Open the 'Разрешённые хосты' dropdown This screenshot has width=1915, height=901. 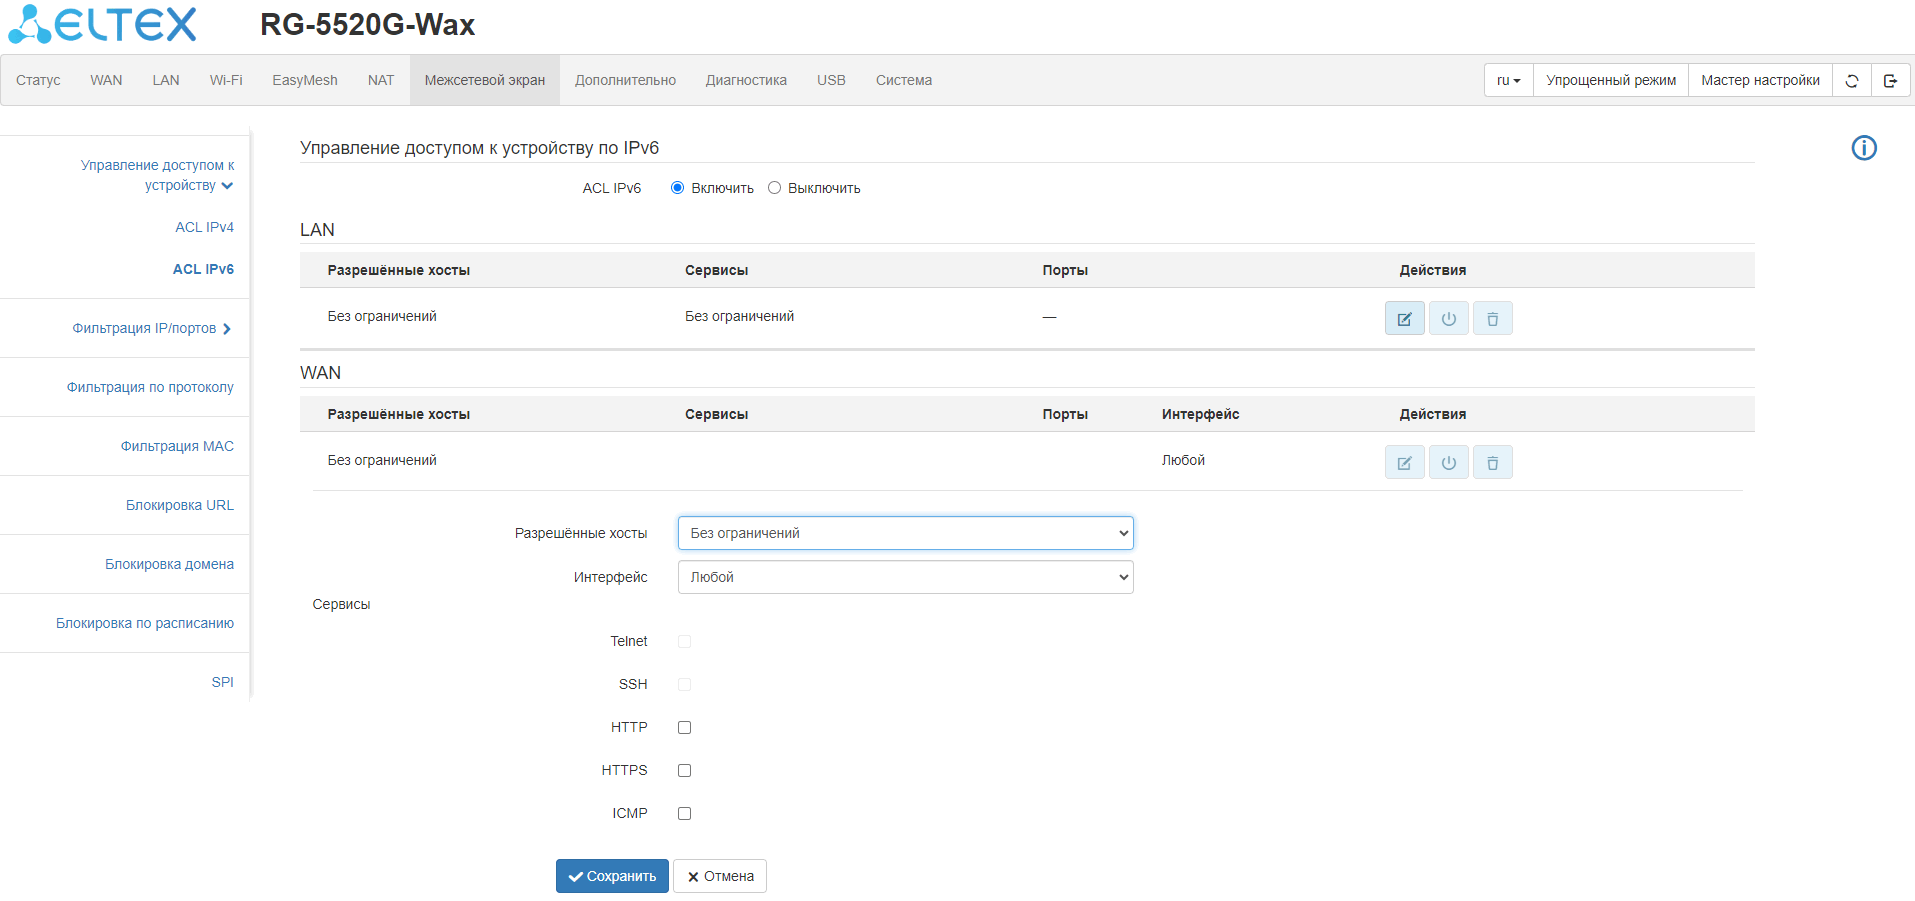905,533
